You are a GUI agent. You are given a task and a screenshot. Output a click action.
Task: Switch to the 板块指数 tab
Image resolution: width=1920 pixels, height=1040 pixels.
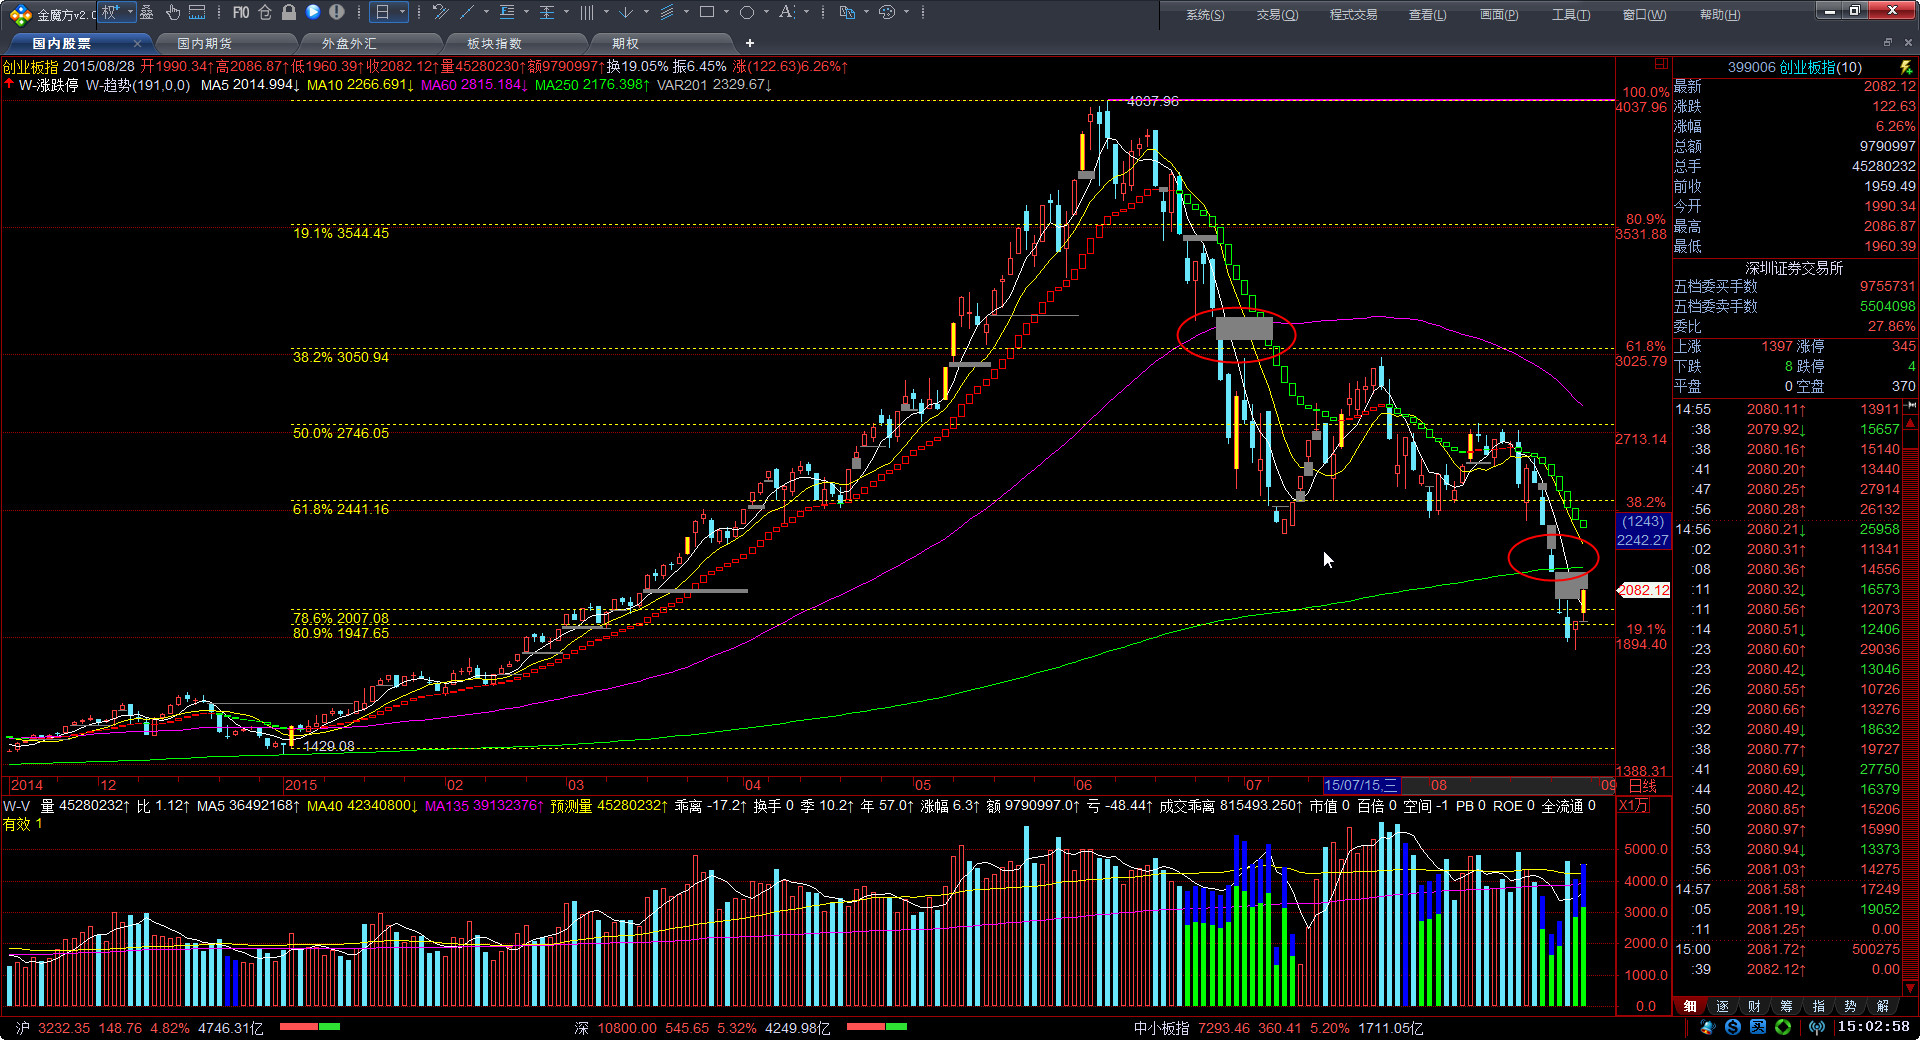click(x=494, y=43)
